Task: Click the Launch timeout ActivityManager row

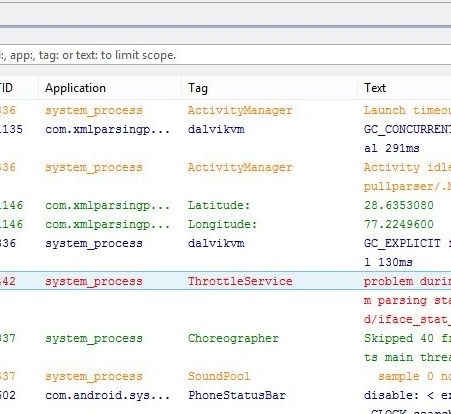Action: (225, 110)
